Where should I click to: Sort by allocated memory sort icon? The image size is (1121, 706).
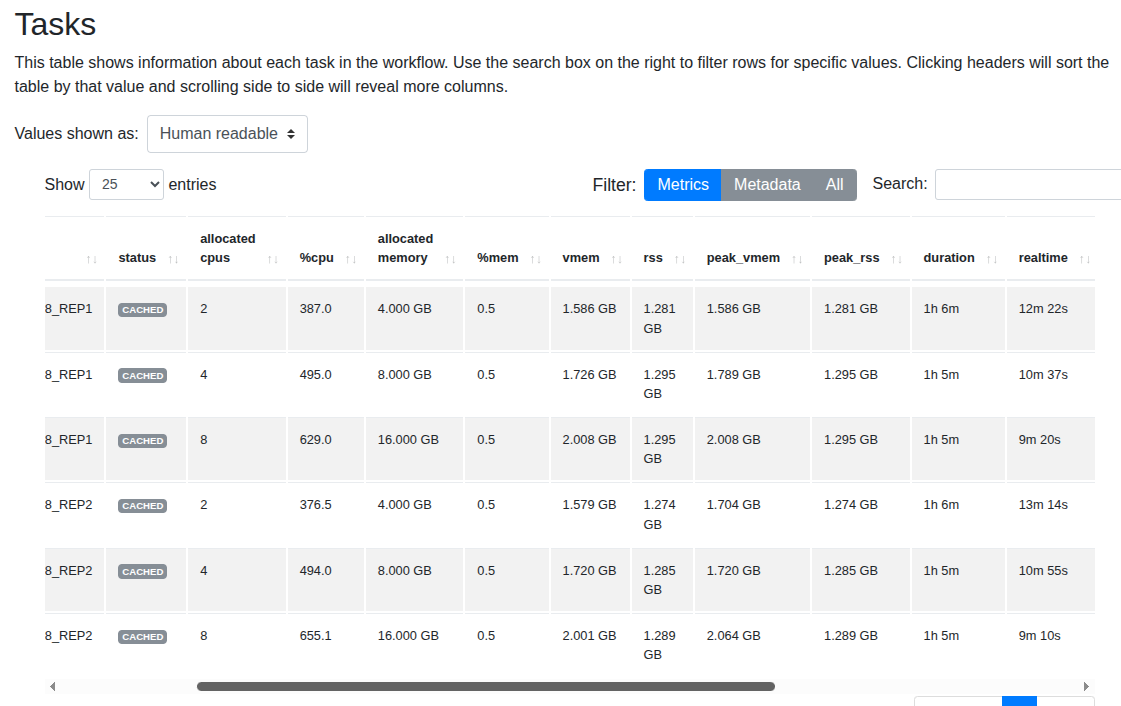point(451,259)
